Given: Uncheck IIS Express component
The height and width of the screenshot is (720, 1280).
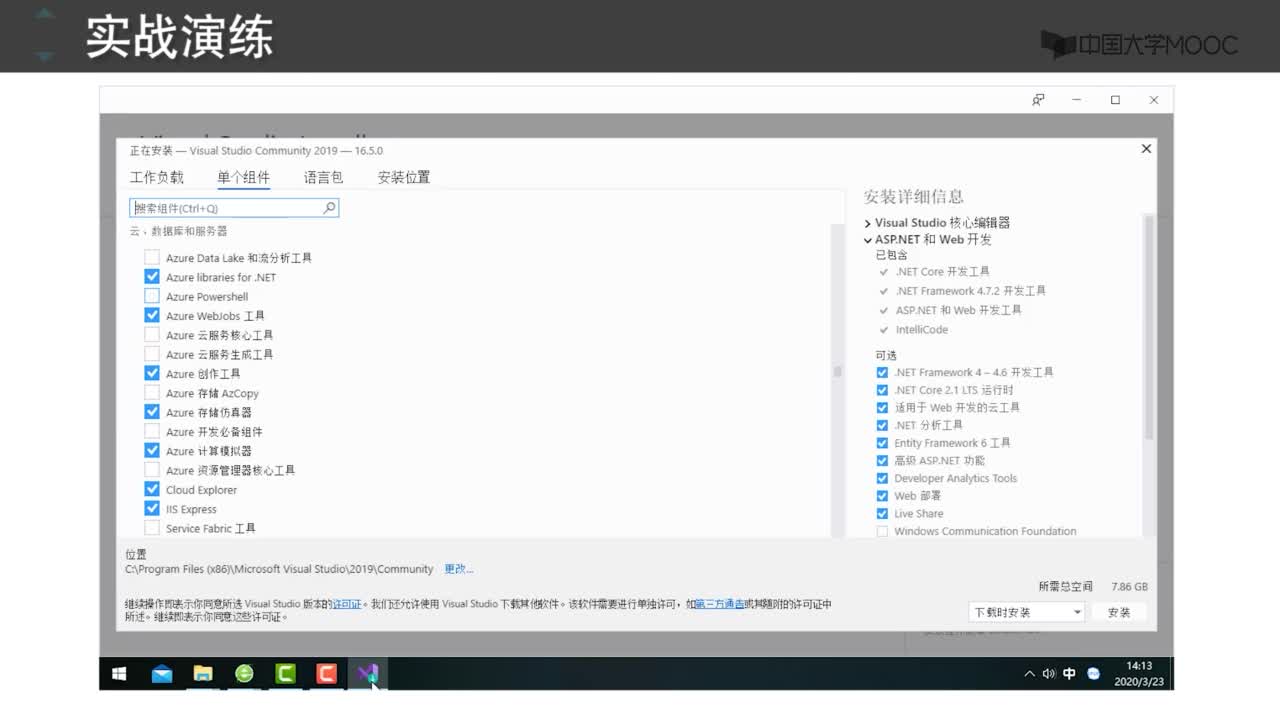Looking at the screenshot, I should pos(152,509).
